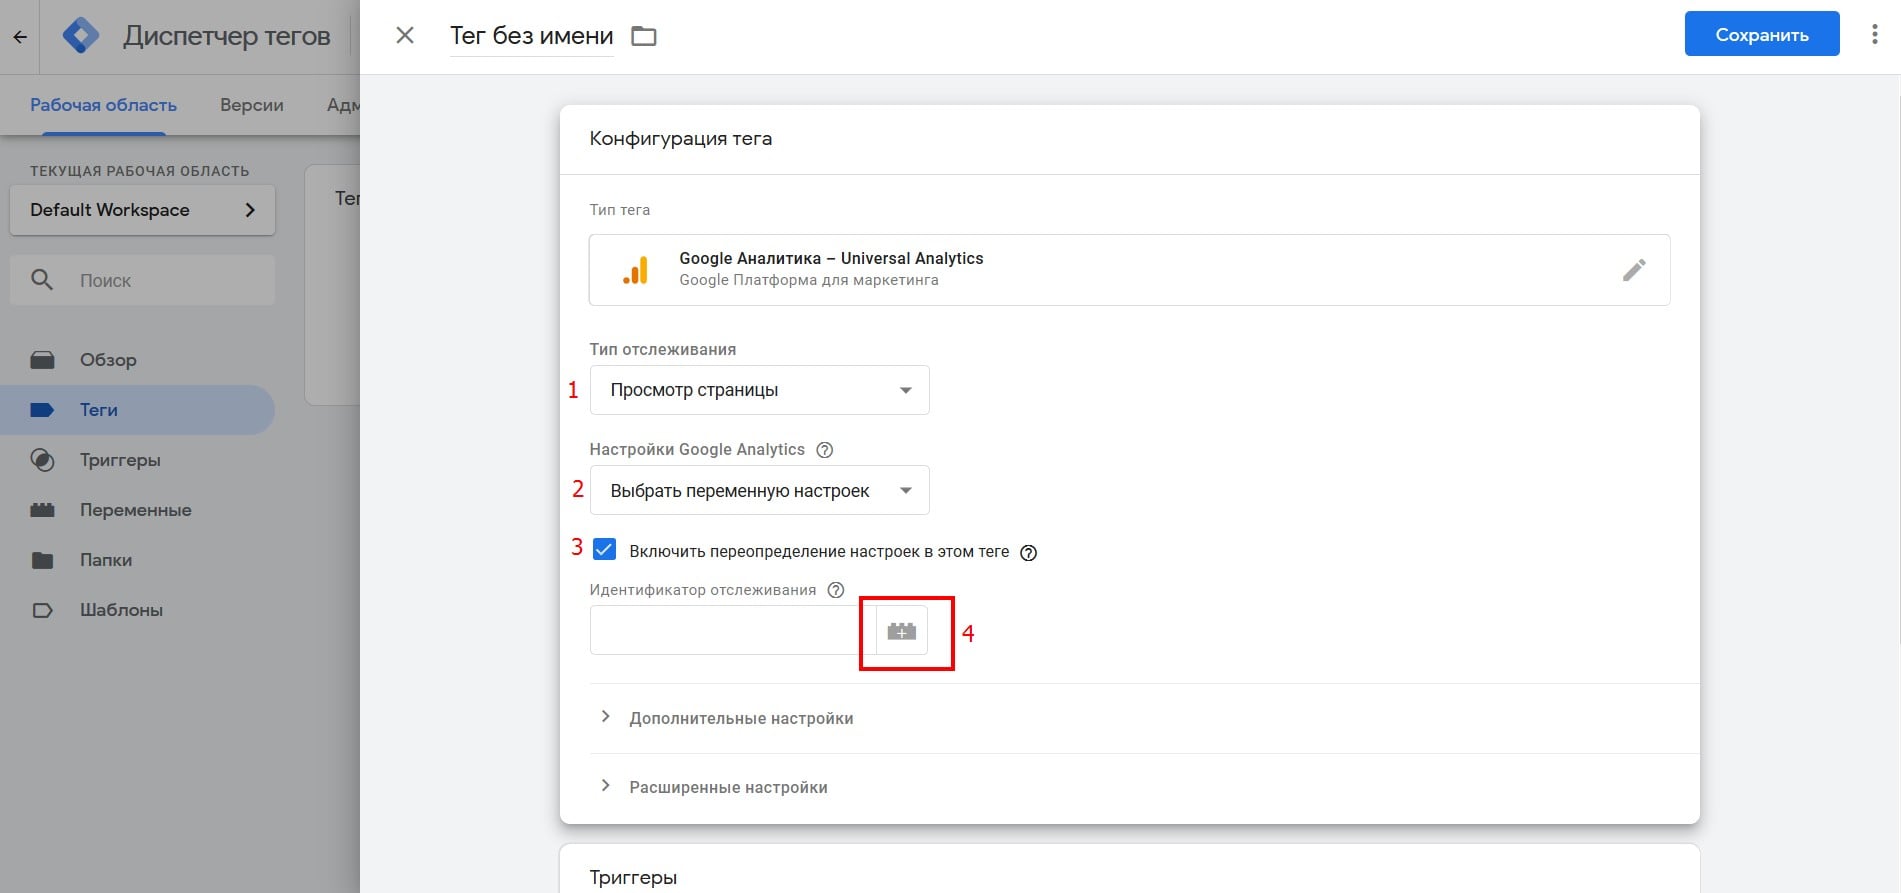1901x893 pixels.
Task: Open the Выбрать переменную настроек dropdown
Action: (x=759, y=491)
